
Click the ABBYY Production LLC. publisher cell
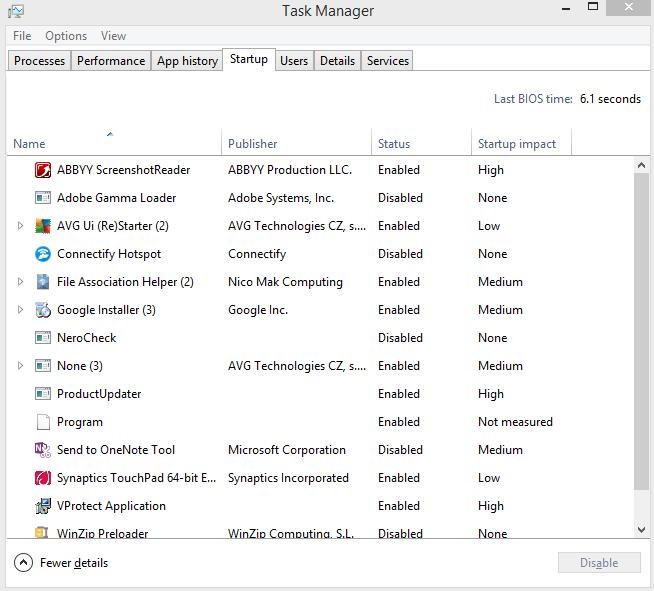tap(290, 170)
